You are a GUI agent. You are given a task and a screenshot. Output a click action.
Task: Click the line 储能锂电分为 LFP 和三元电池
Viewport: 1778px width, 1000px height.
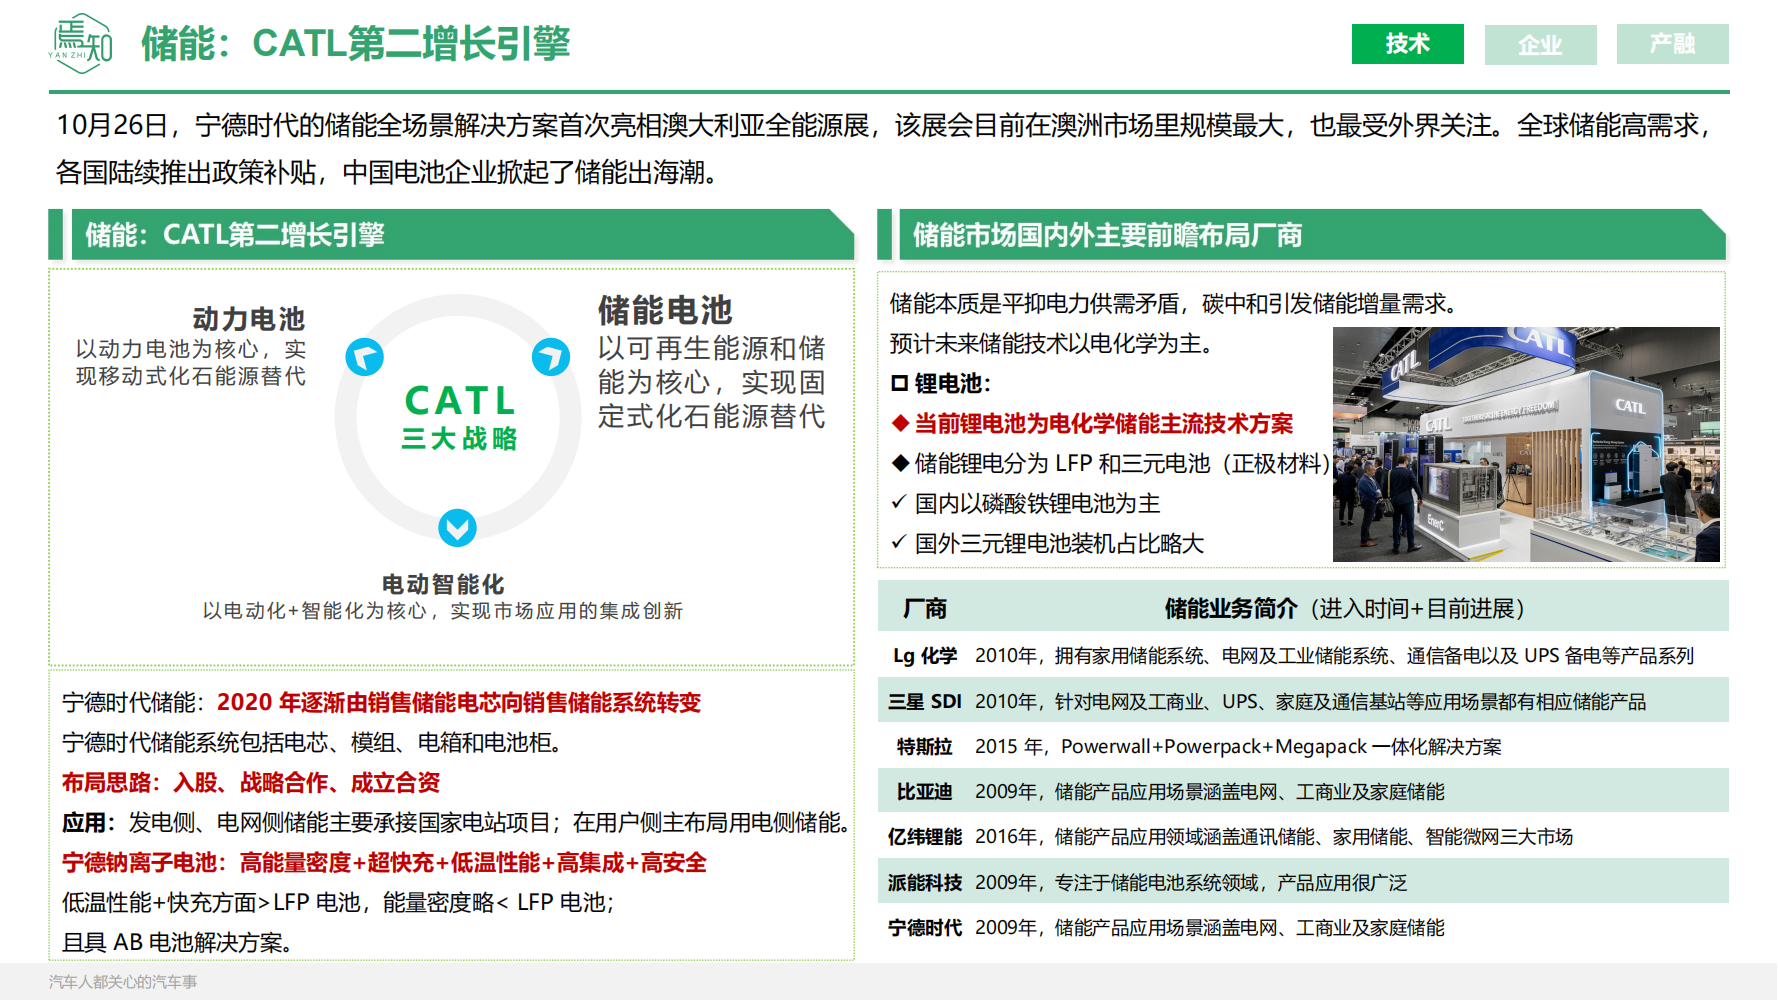[x=1122, y=463]
